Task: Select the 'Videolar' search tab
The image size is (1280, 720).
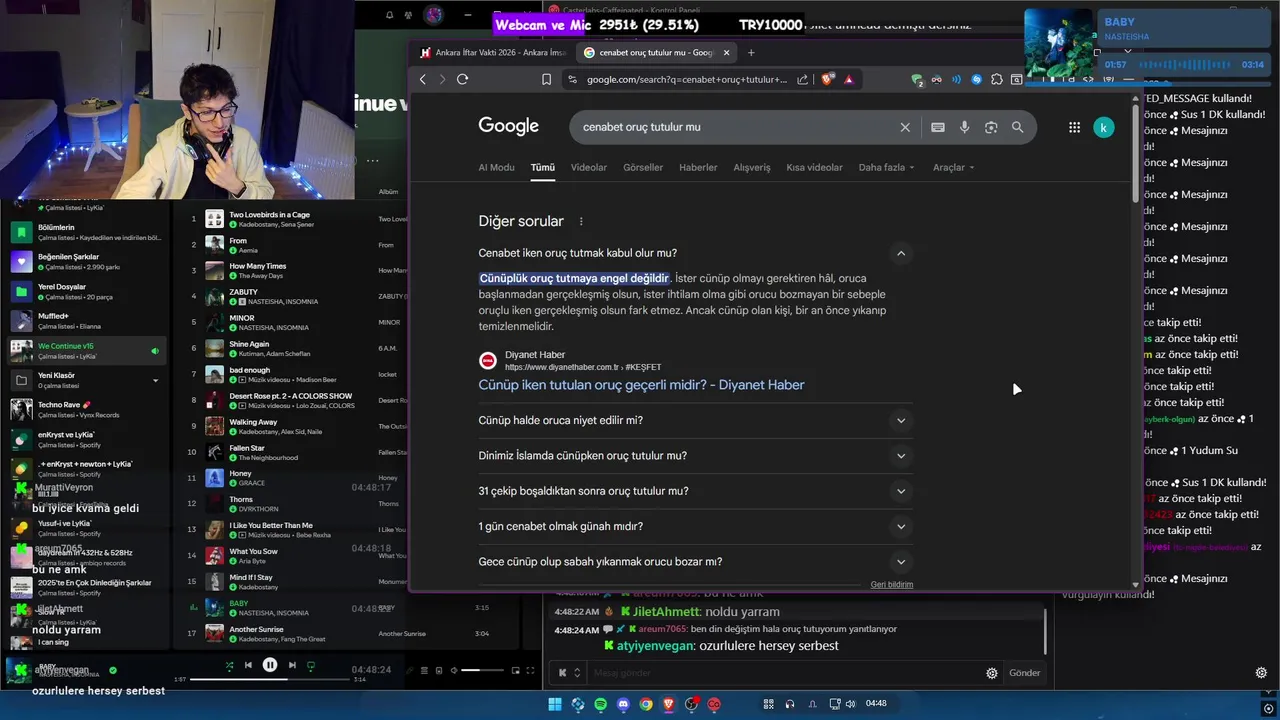Action: [589, 168]
